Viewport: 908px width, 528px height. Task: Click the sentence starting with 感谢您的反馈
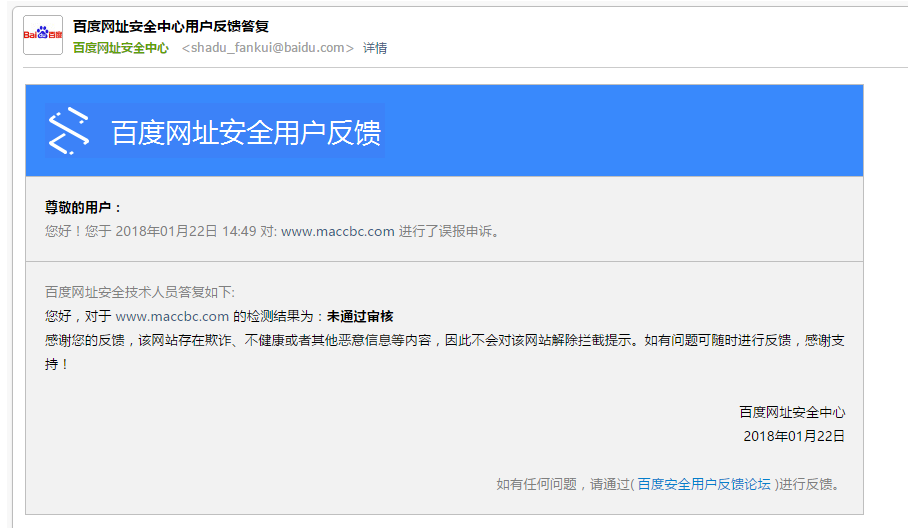445,352
